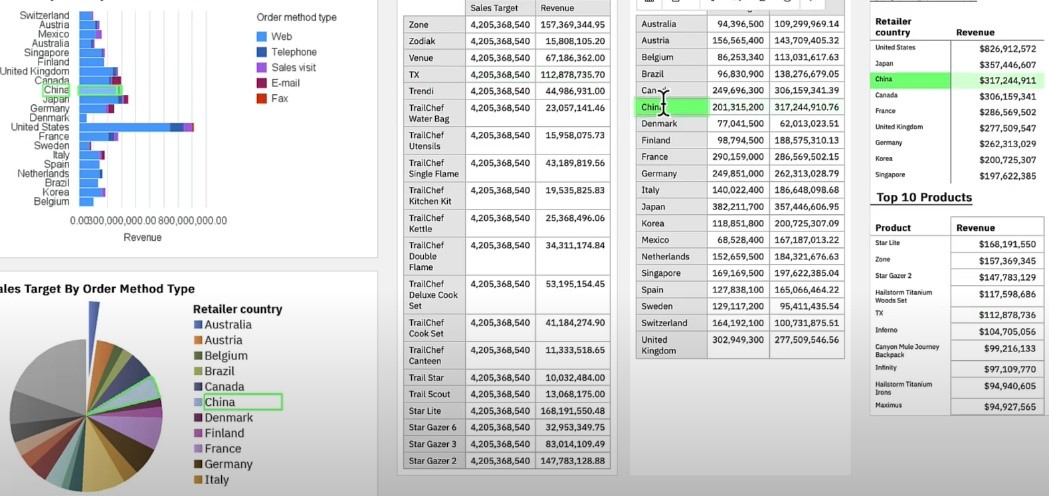Click Netherlands axis label in bar chart
The width and height of the screenshot is (1049, 496).
(43, 173)
